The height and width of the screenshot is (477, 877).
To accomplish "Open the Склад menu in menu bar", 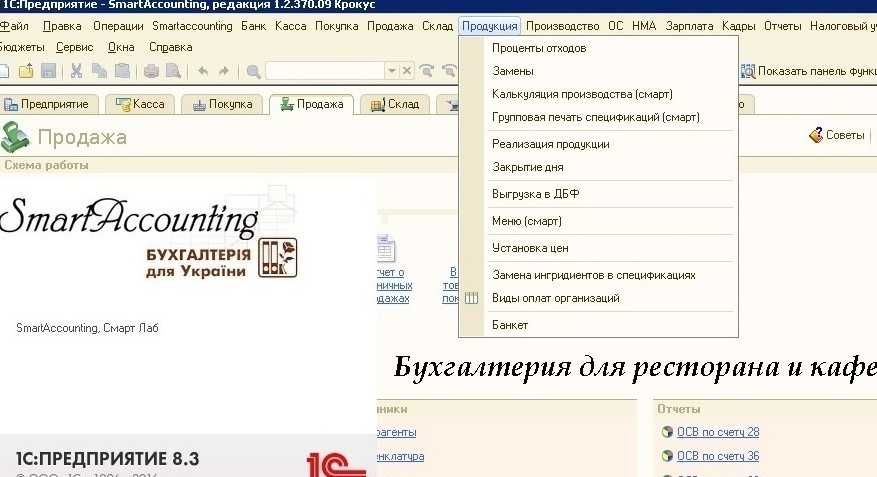I will (x=437, y=26).
